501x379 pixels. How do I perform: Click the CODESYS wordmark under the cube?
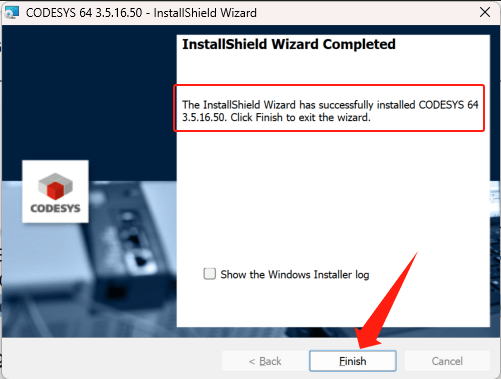point(55,208)
